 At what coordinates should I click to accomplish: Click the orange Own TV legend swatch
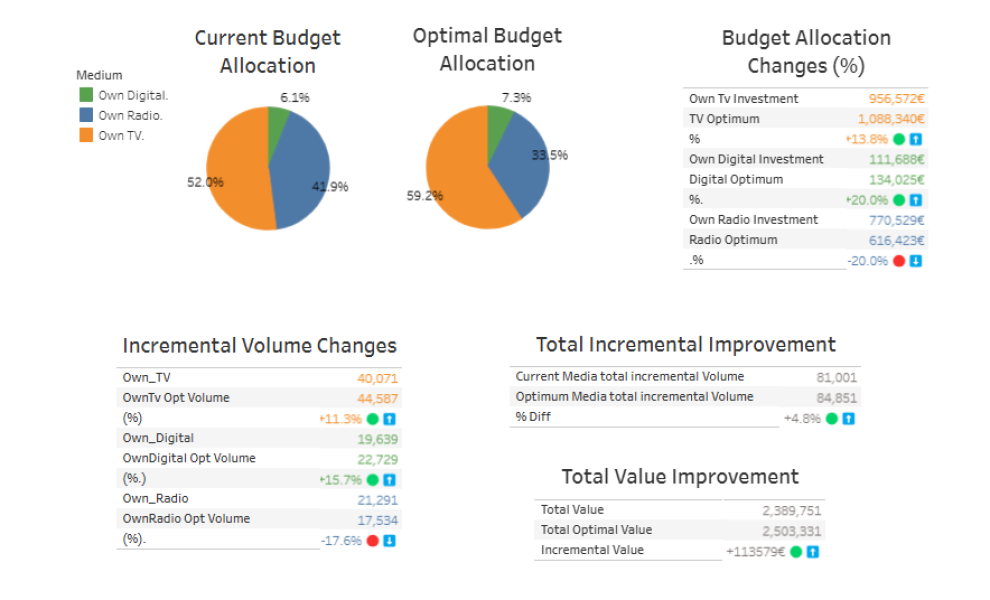point(86,135)
